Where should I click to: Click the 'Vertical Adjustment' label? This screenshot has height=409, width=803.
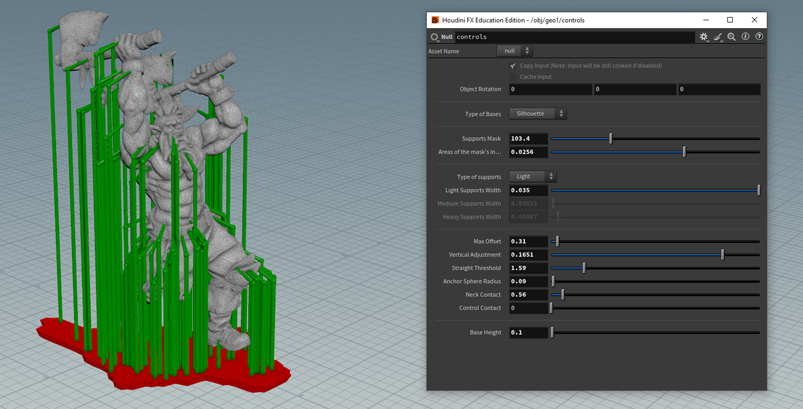[475, 255]
